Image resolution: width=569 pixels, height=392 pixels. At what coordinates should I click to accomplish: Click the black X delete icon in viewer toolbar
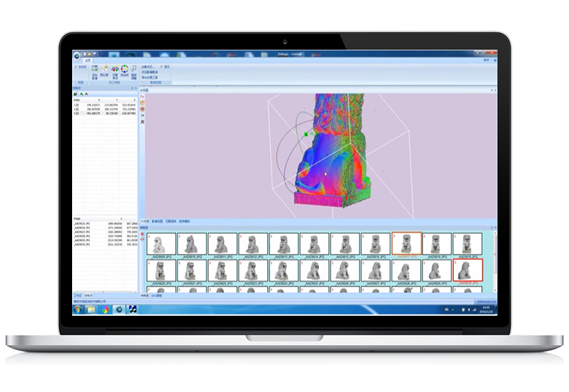pyautogui.click(x=142, y=122)
